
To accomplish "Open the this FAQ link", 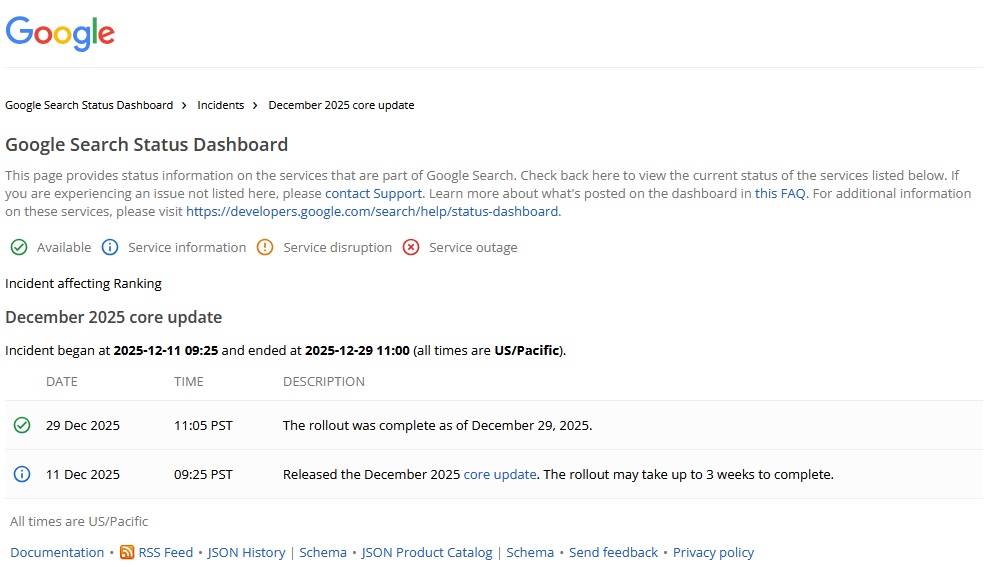I will [x=780, y=193].
